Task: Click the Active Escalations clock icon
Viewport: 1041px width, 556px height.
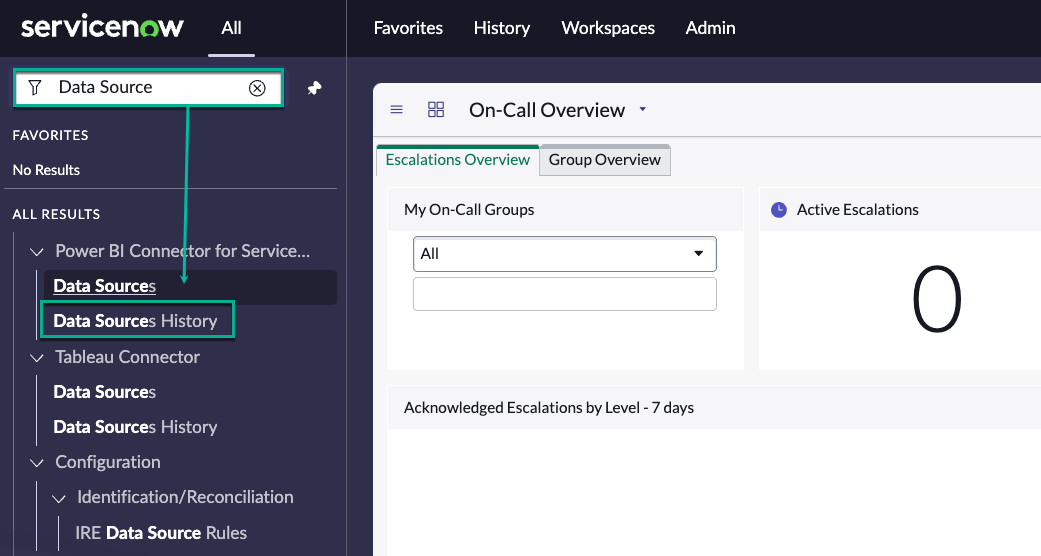Action: 779,210
